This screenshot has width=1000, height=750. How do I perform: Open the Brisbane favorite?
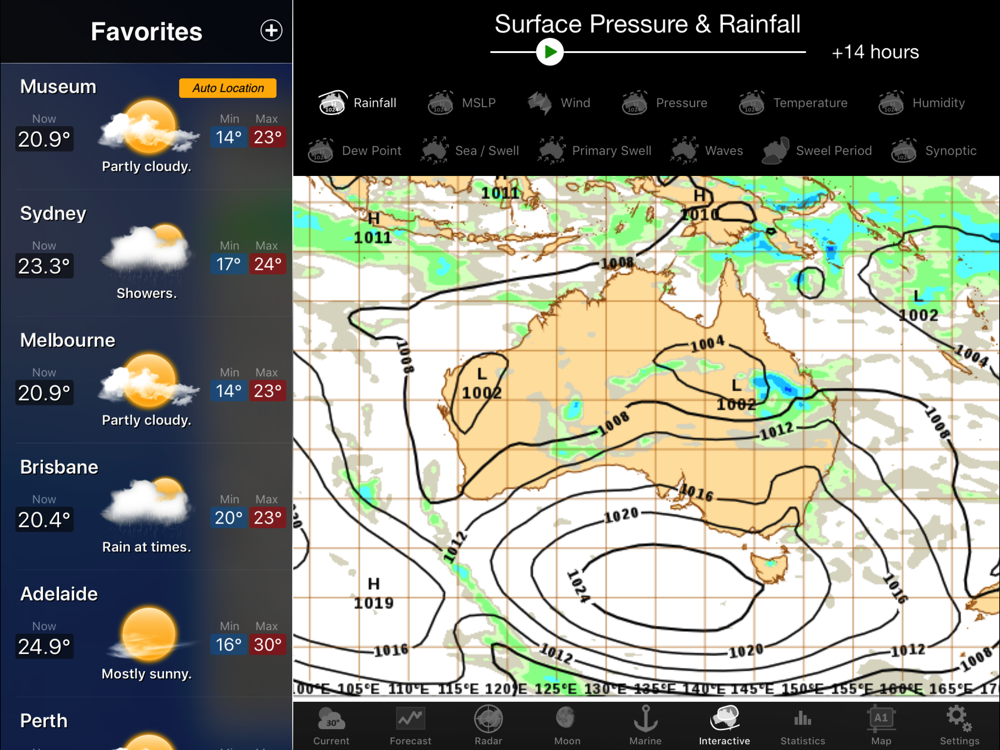(146, 506)
